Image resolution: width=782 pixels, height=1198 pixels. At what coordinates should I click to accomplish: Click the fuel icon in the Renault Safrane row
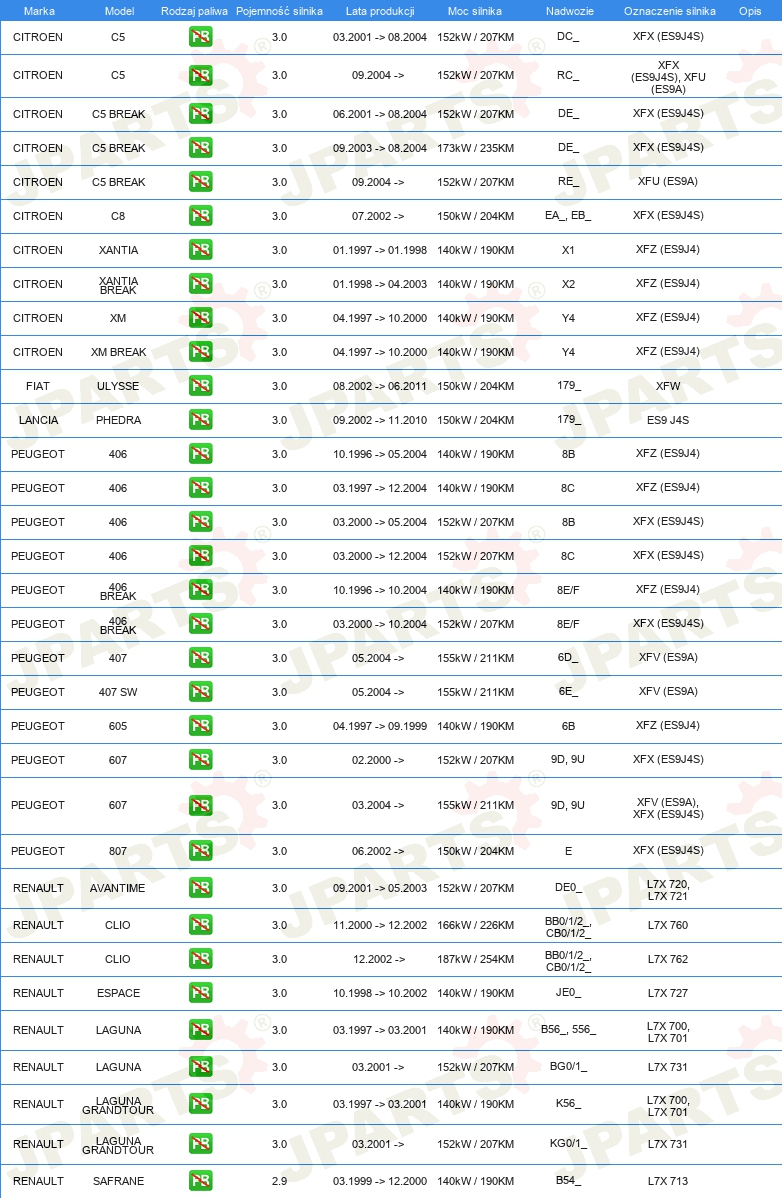(201, 1180)
